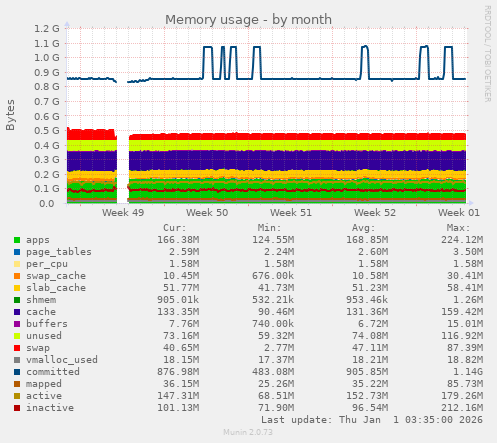Click committed max value 1.14G
The image size is (497, 443).
[x=468, y=372]
